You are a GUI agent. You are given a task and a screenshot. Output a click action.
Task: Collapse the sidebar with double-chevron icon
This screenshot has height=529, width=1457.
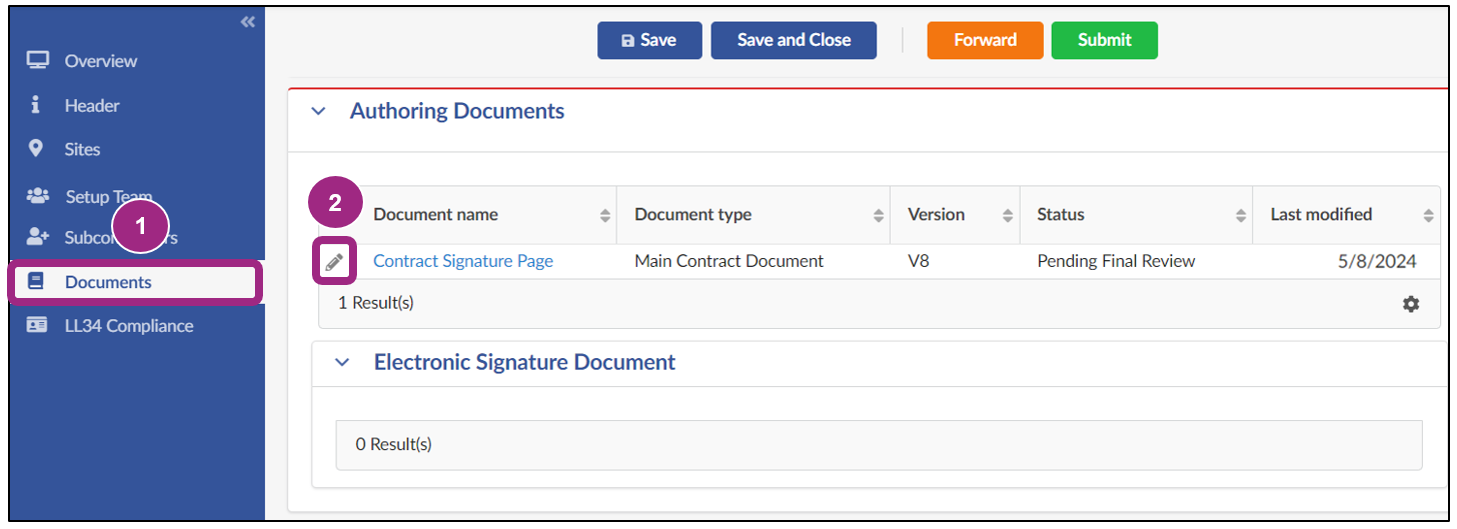pyautogui.click(x=248, y=22)
